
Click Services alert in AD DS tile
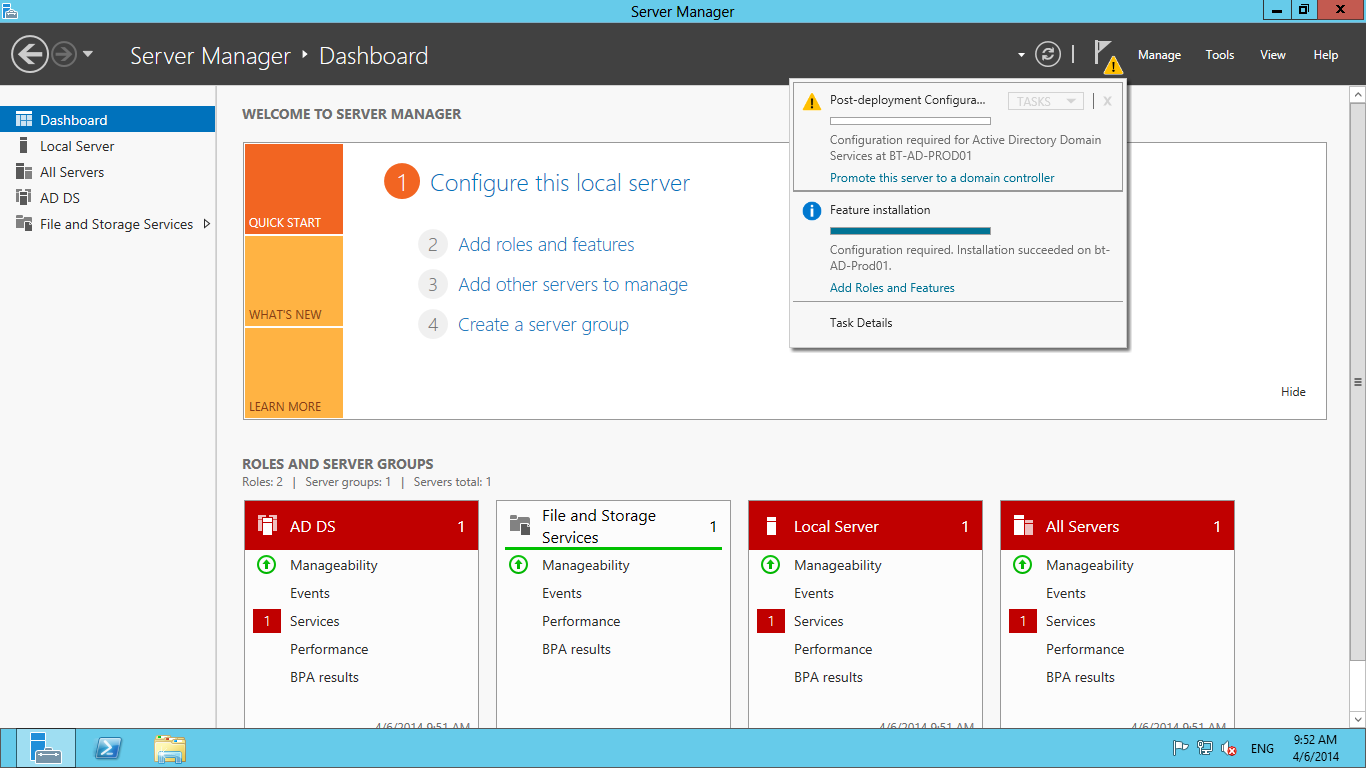click(x=315, y=621)
